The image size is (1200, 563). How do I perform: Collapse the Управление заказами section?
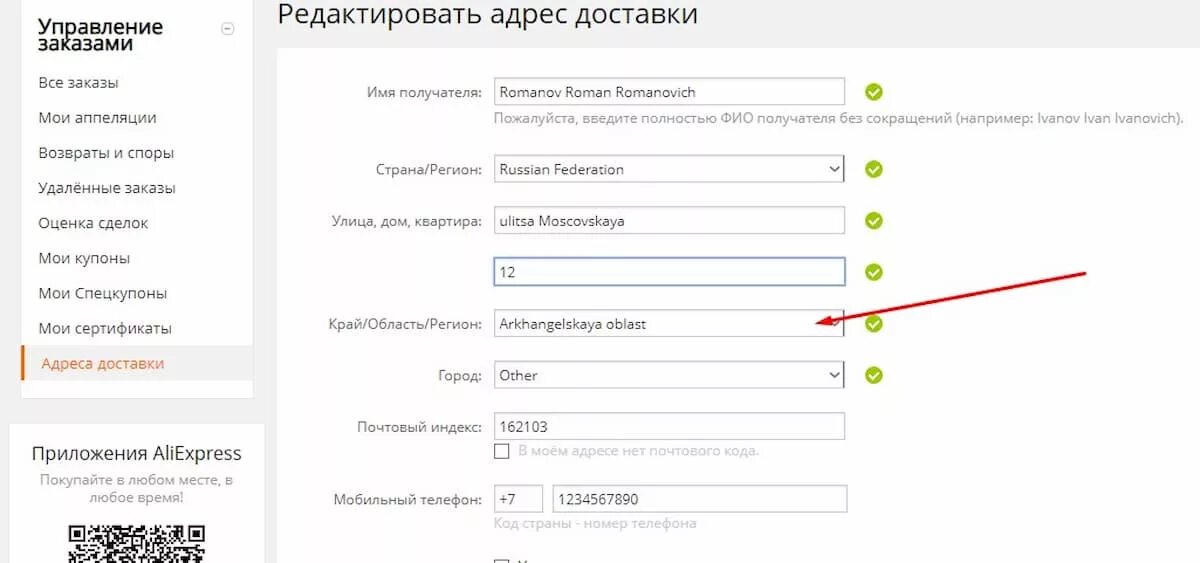coord(227,29)
